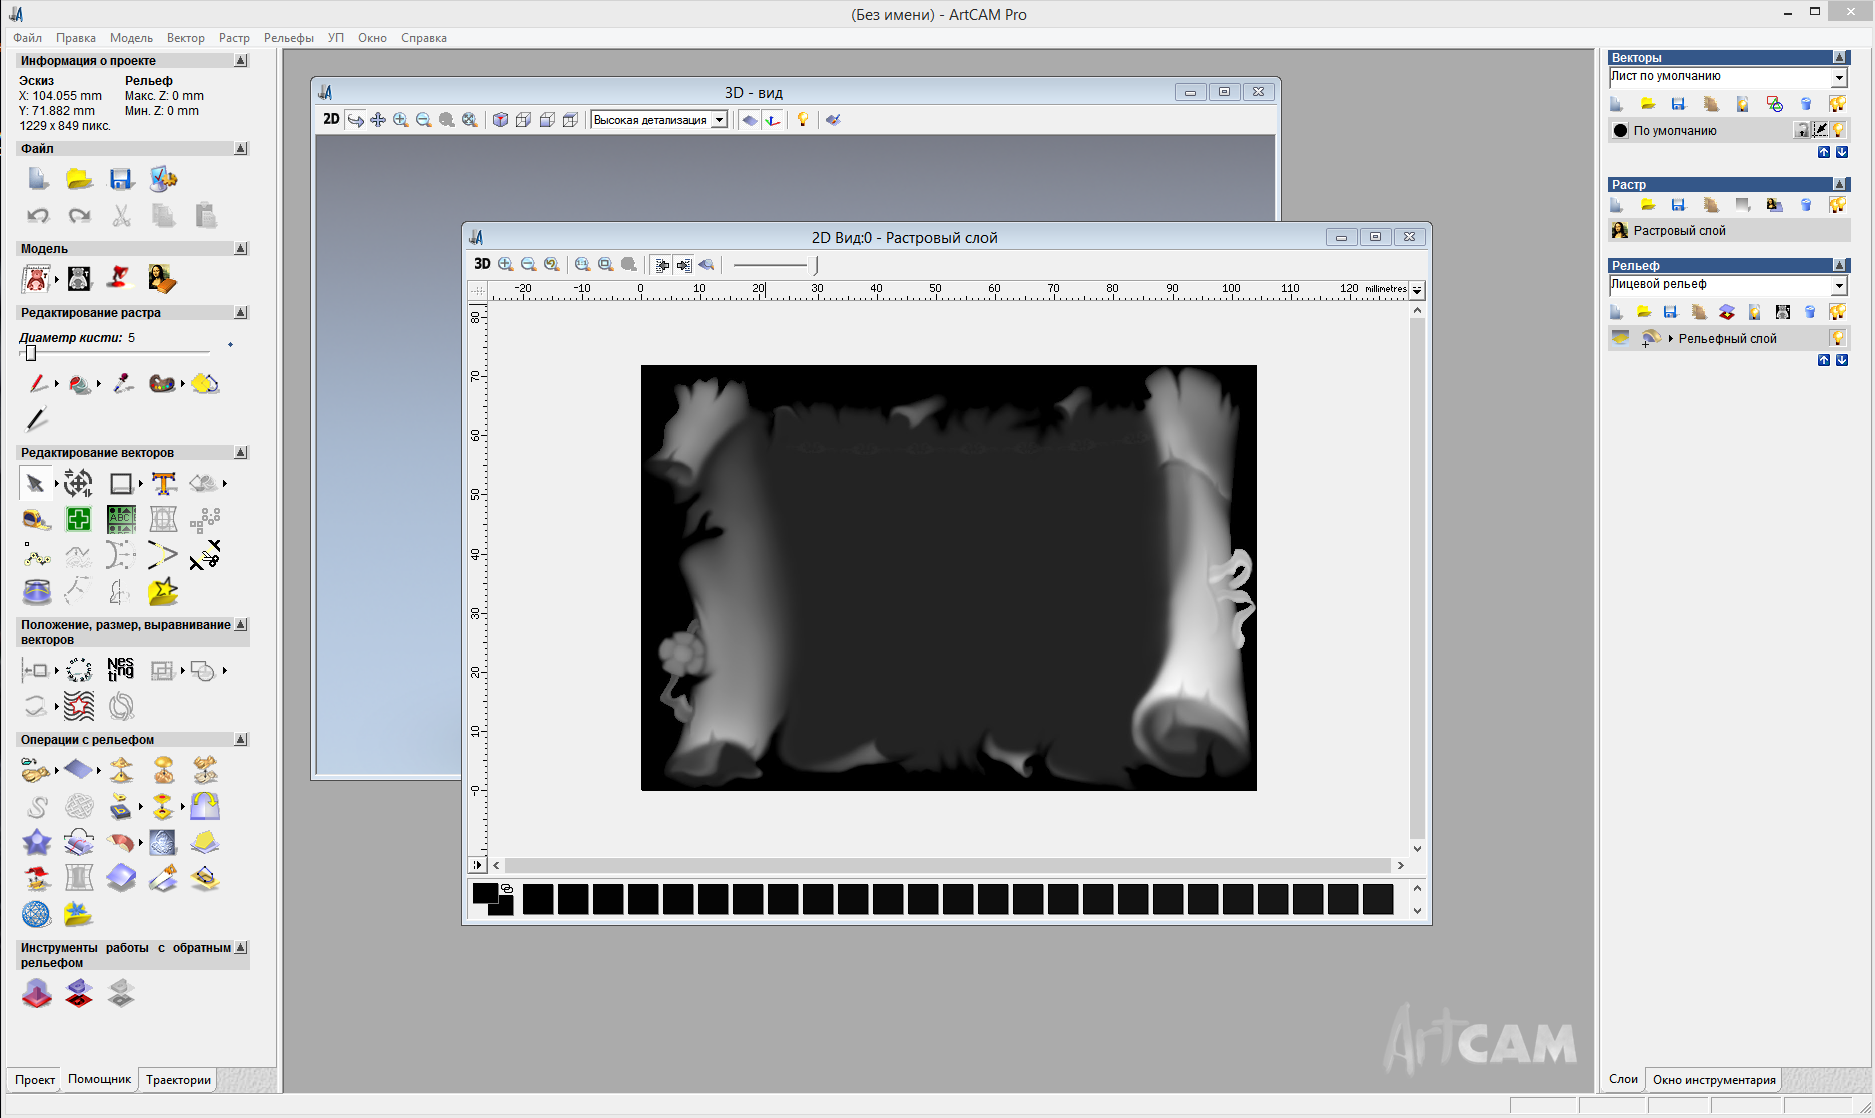Click the teddy bear model size icon

(x=36, y=278)
